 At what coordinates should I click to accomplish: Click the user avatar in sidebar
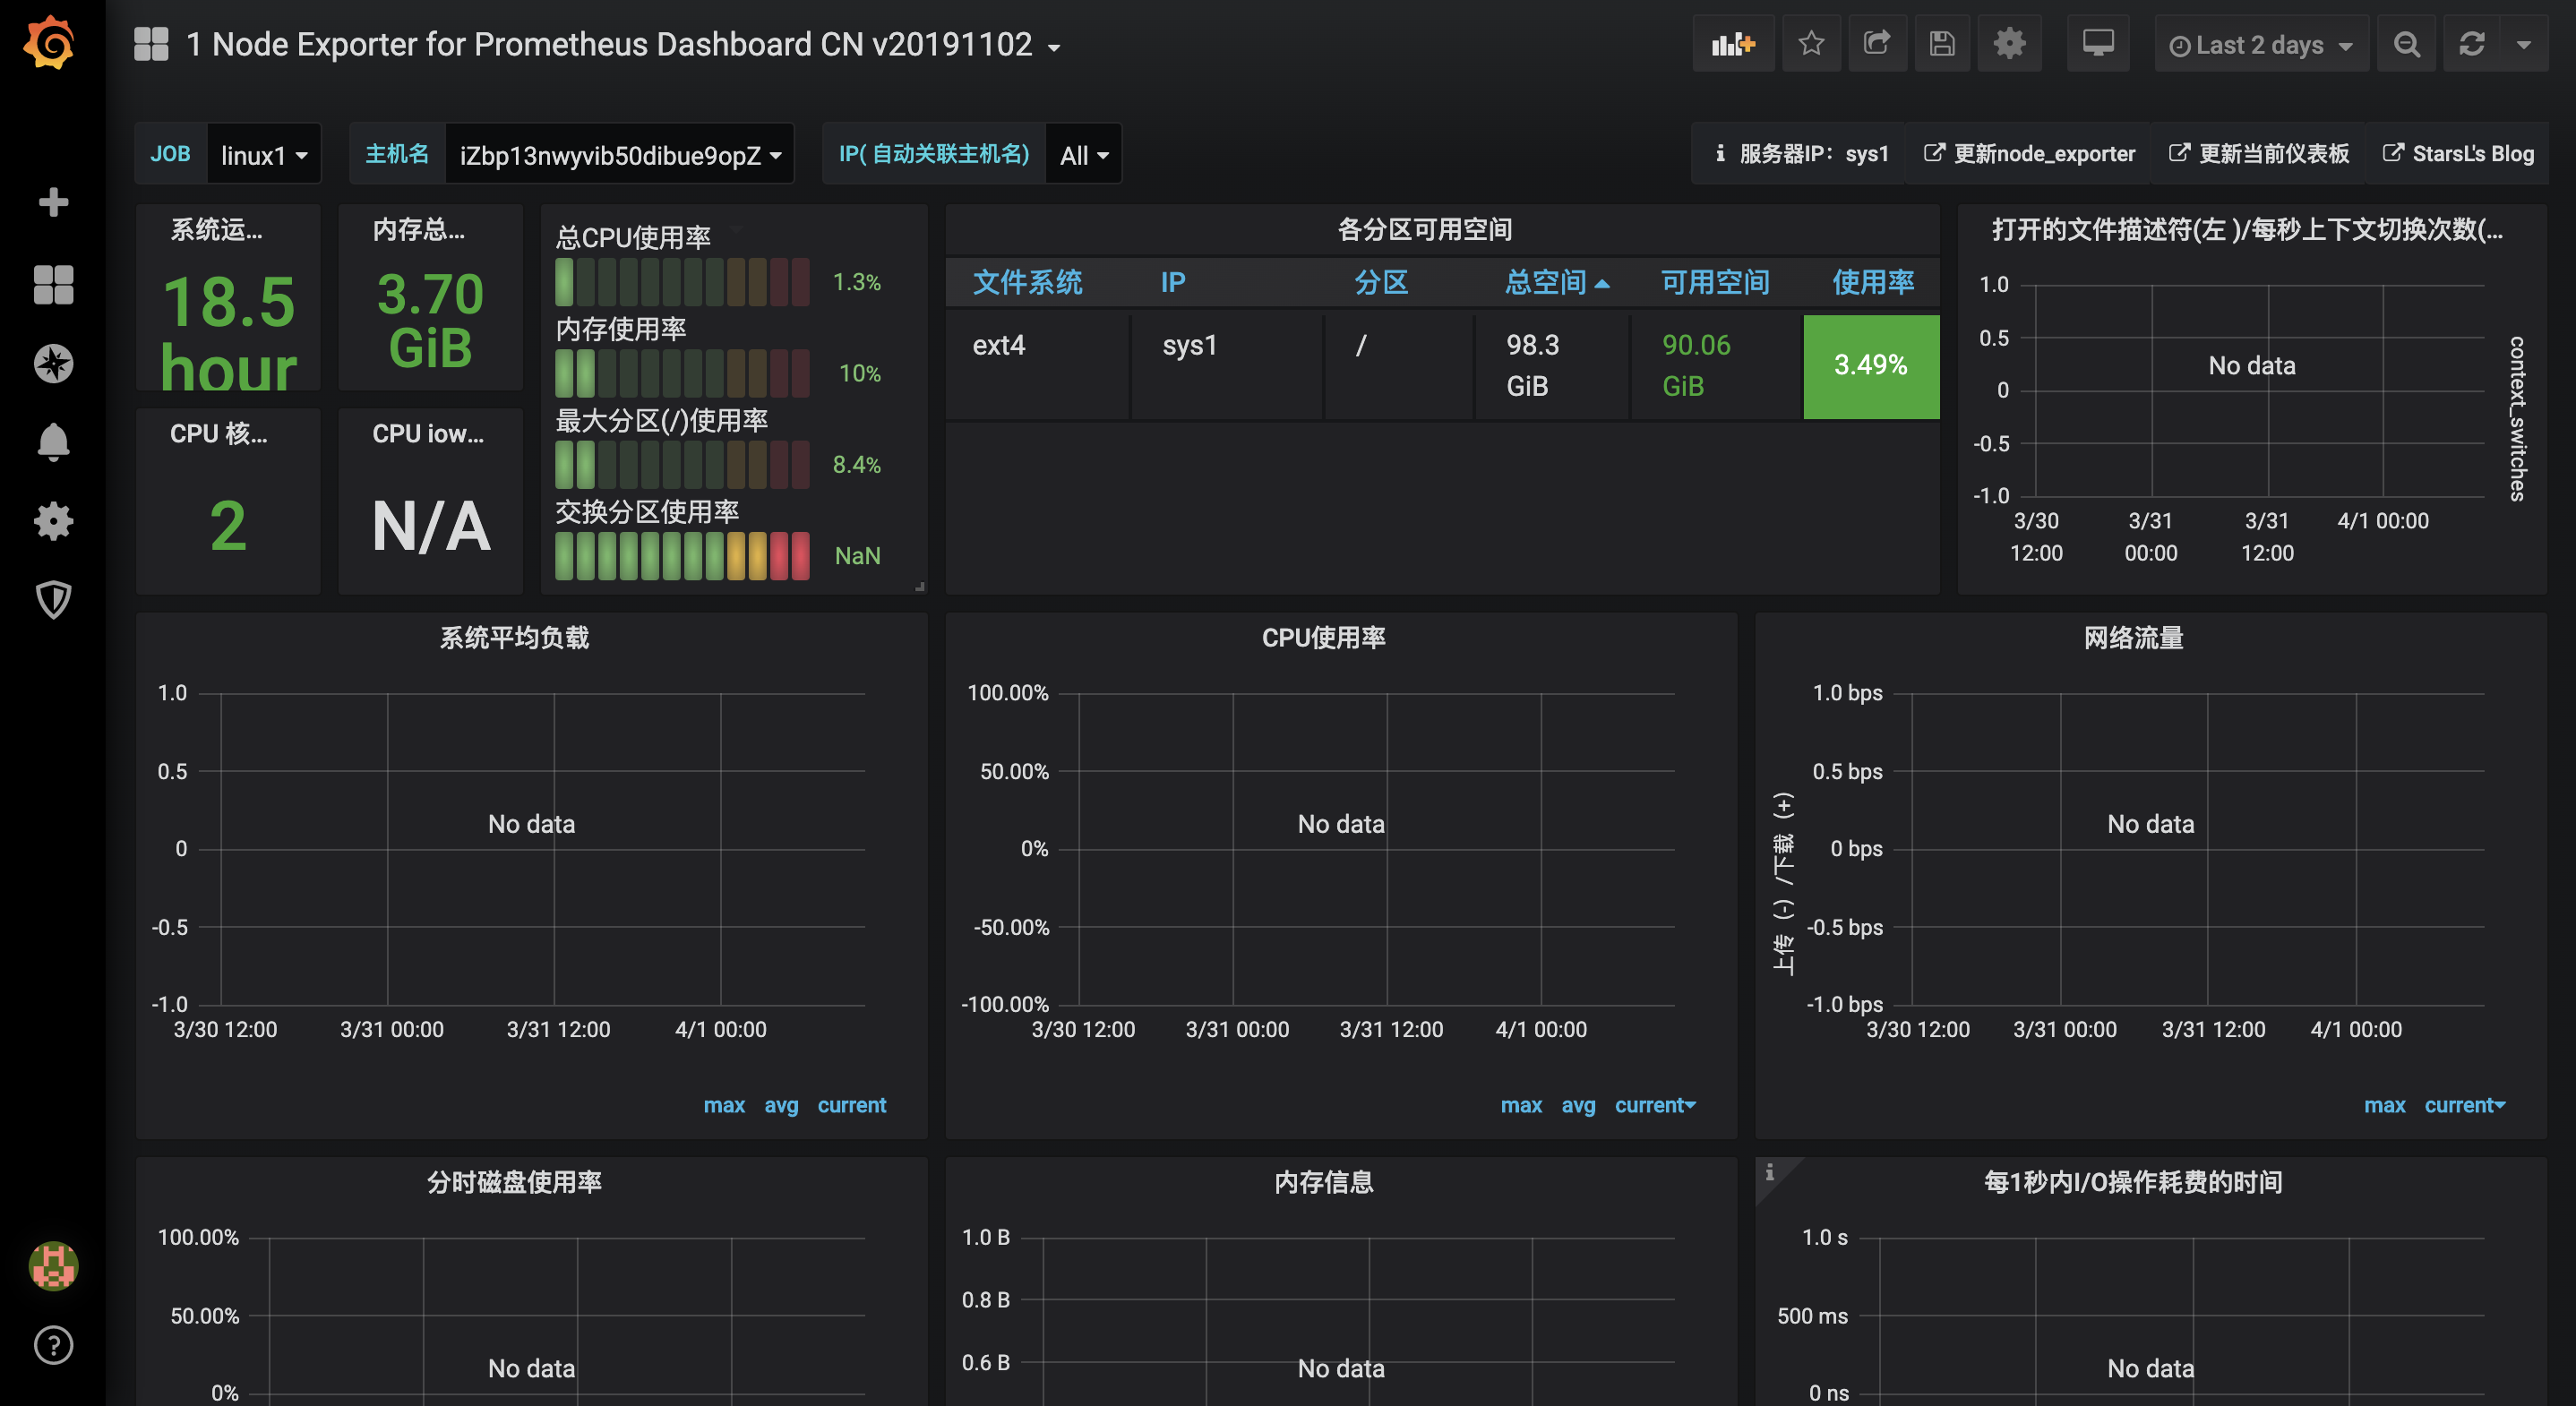coord(53,1266)
